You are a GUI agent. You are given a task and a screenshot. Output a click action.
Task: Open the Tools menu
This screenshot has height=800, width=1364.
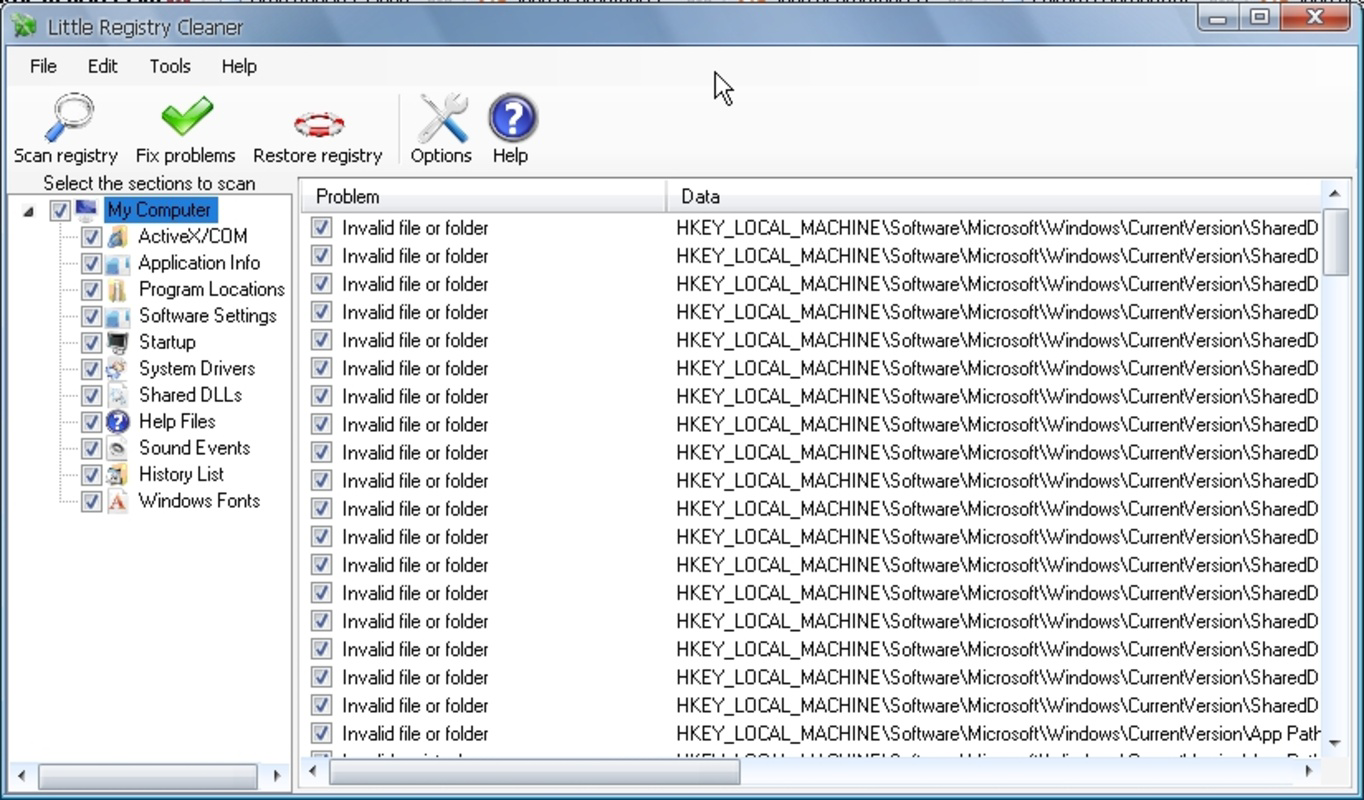(170, 66)
